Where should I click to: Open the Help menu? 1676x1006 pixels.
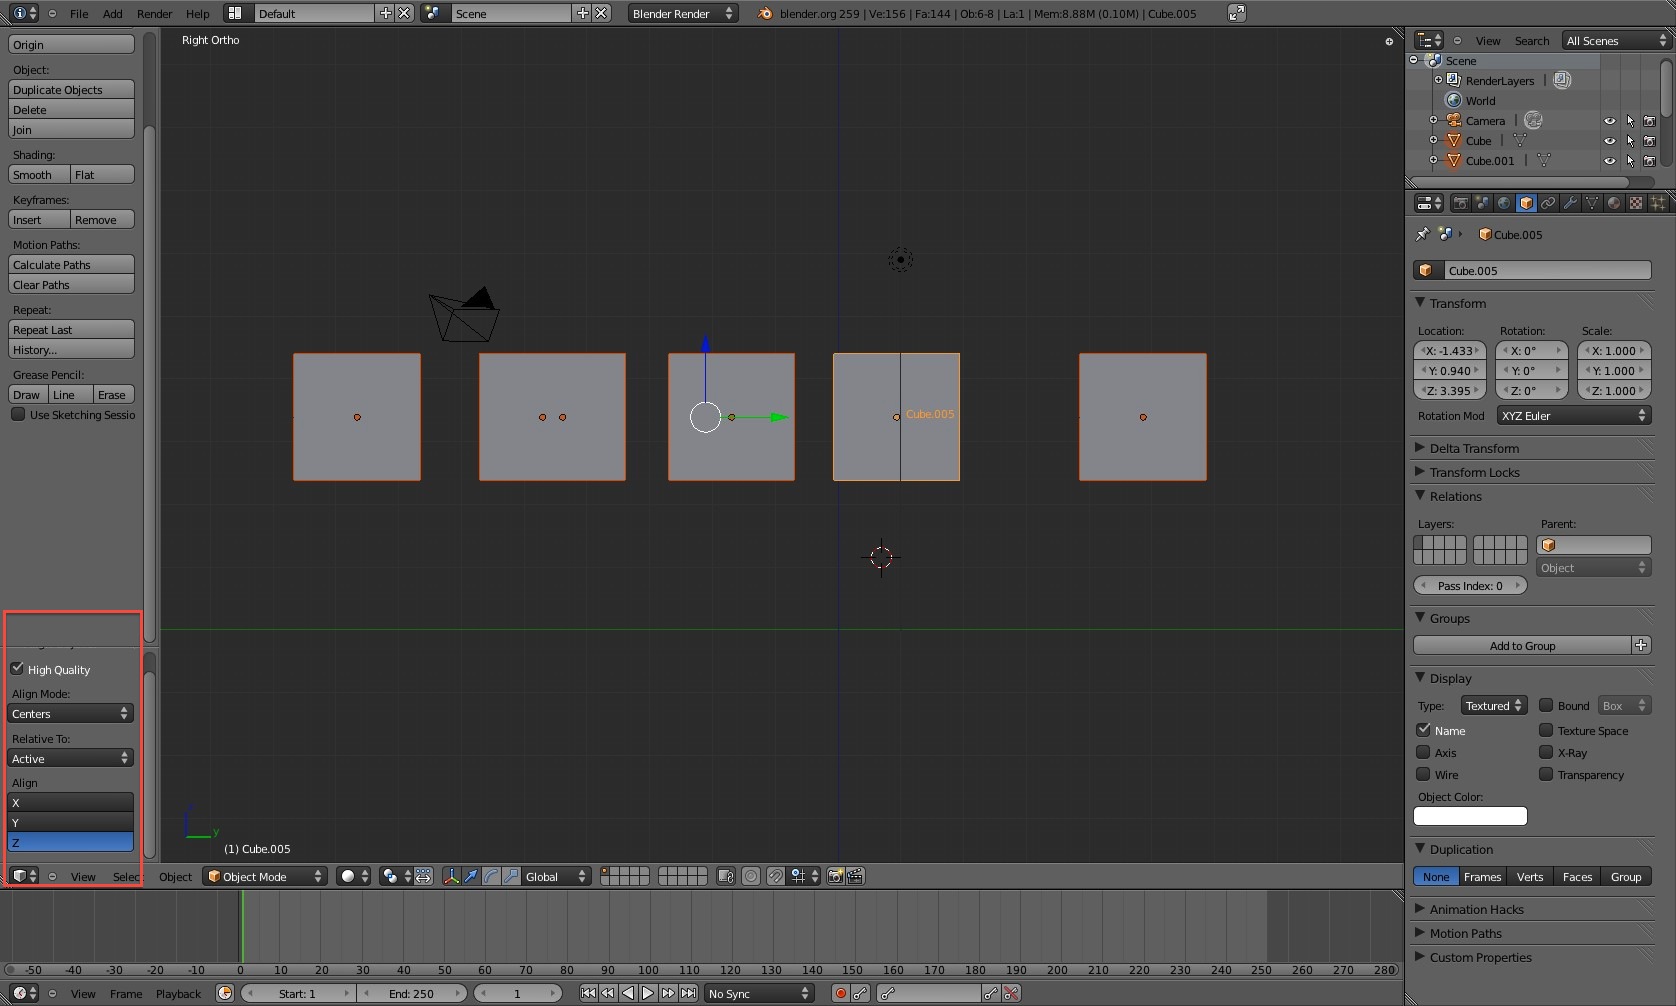[198, 13]
